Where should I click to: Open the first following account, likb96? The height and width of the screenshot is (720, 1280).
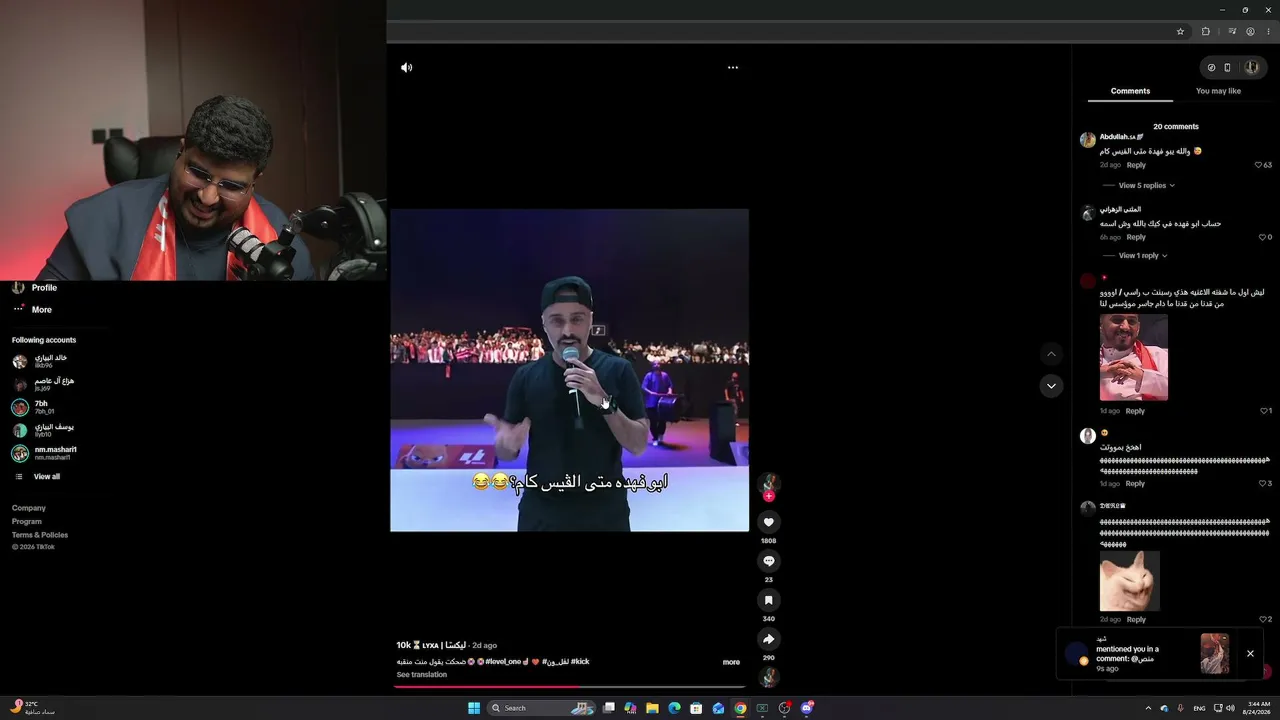point(40,361)
